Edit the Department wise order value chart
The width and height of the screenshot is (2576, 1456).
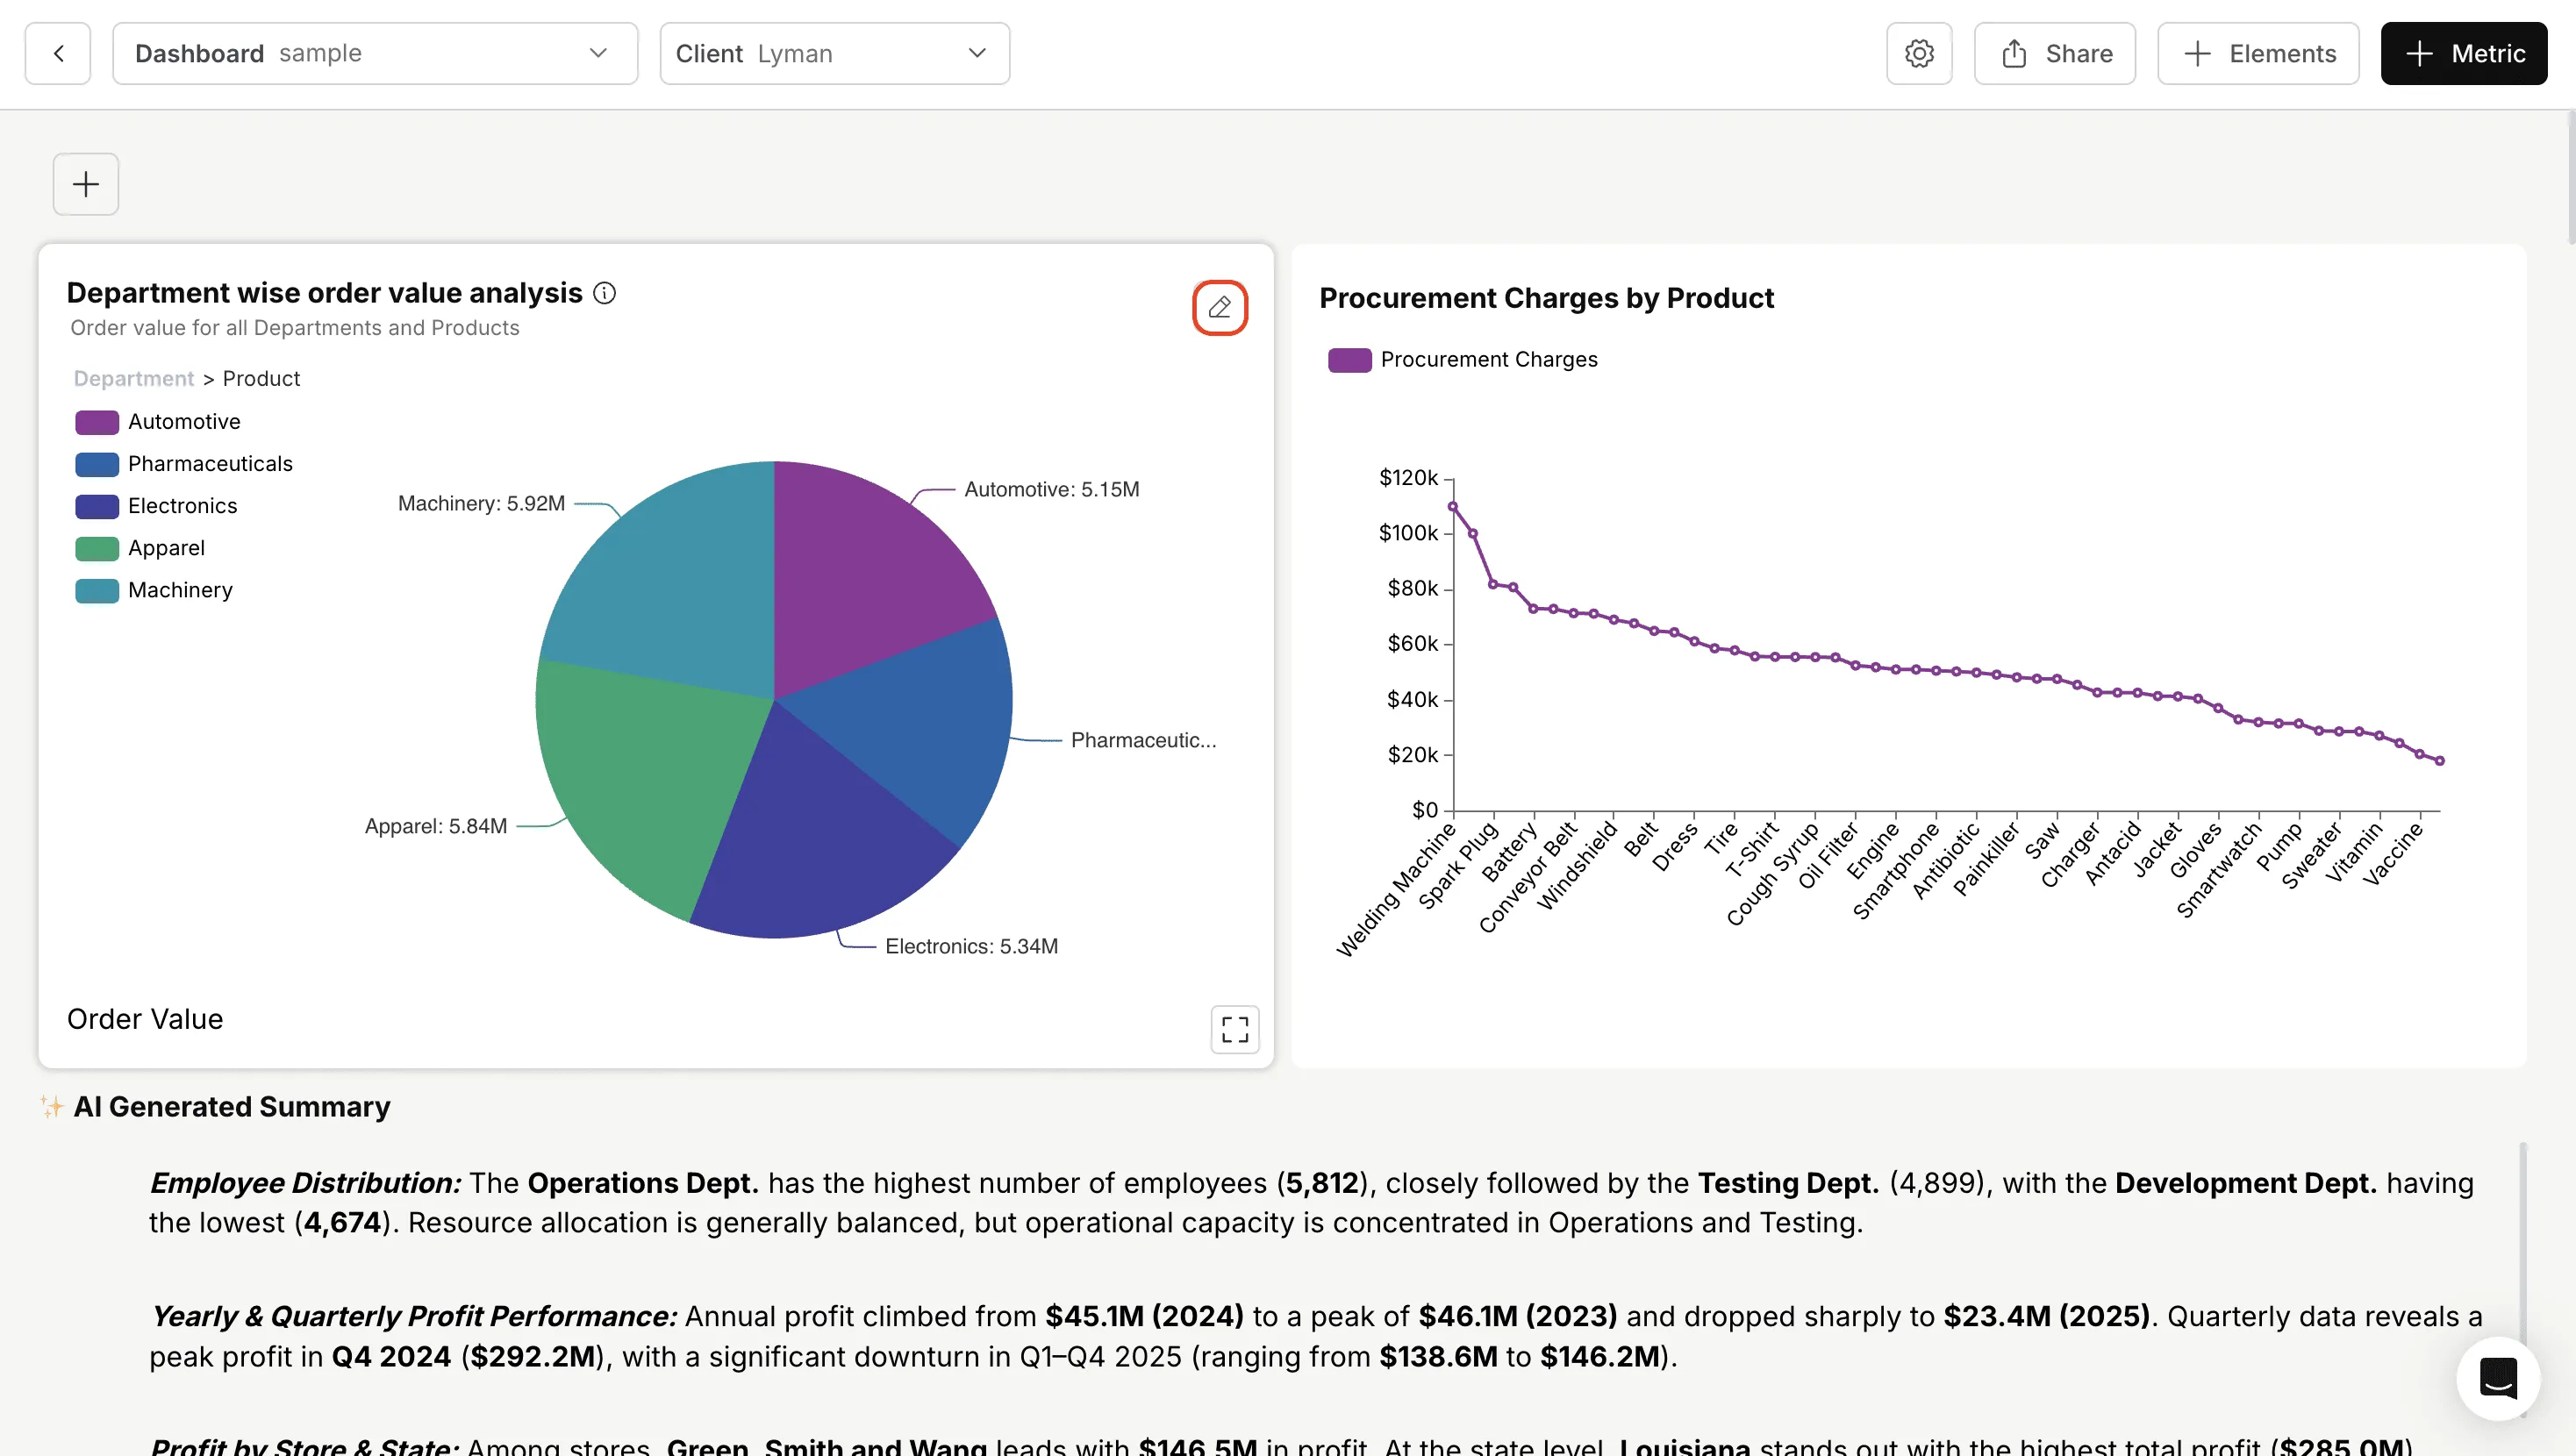[1219, 307]
